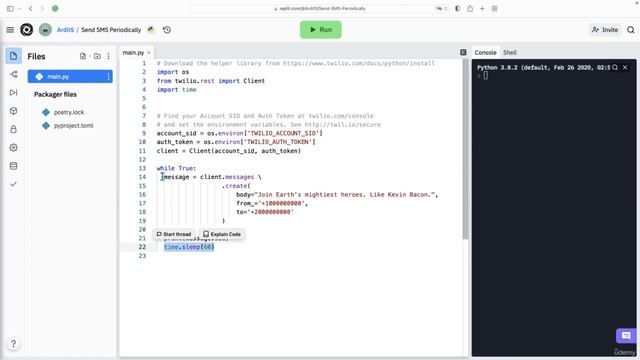Show the browser tab overview
Viewport: 640px width, 360px height.
pos(494,8)
